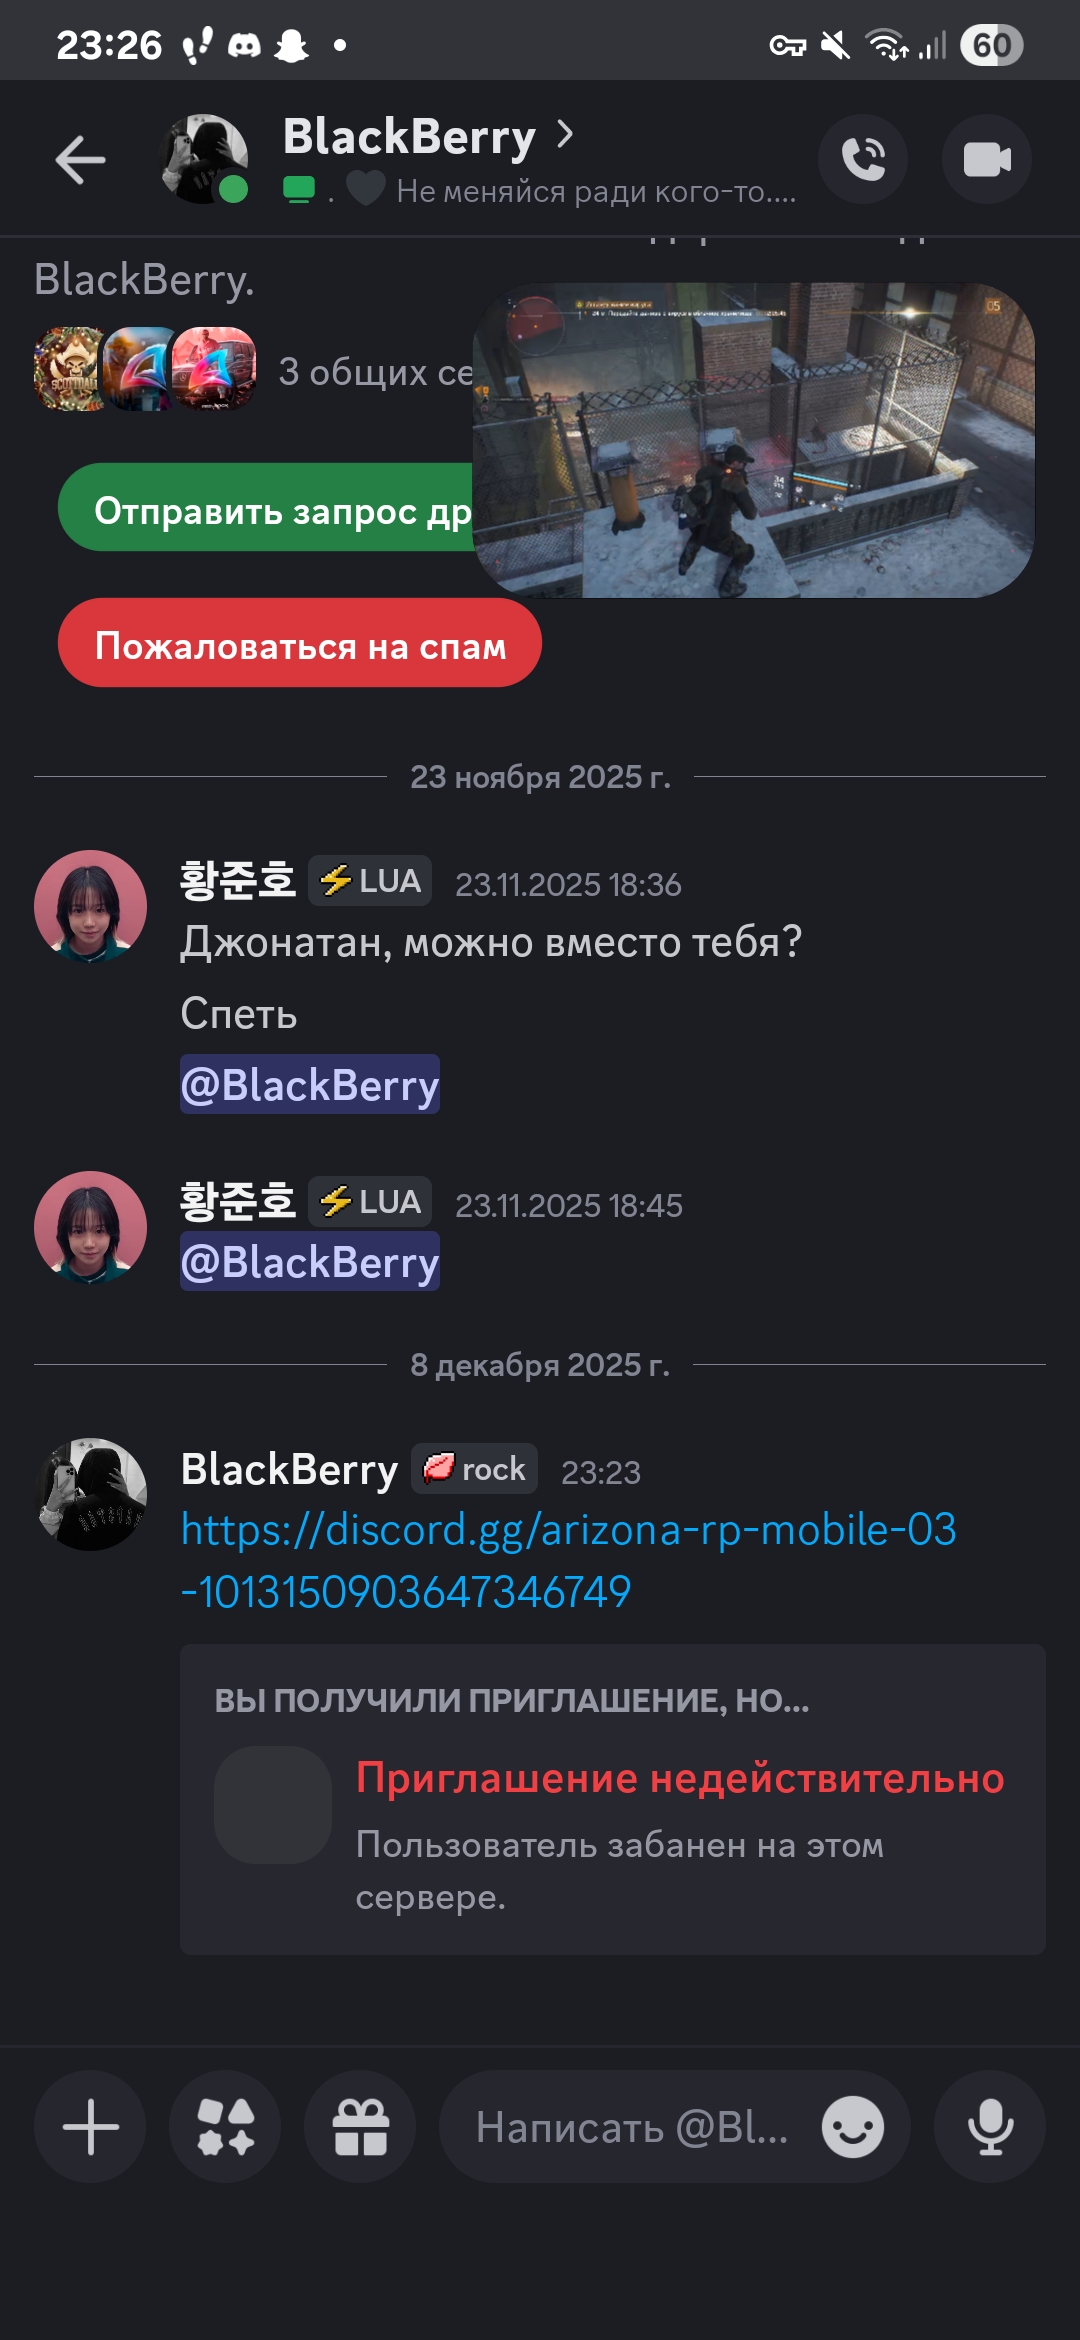Open the apps and activities icon
This screenshot has height=2340, width=1080.
[225, 2126]
